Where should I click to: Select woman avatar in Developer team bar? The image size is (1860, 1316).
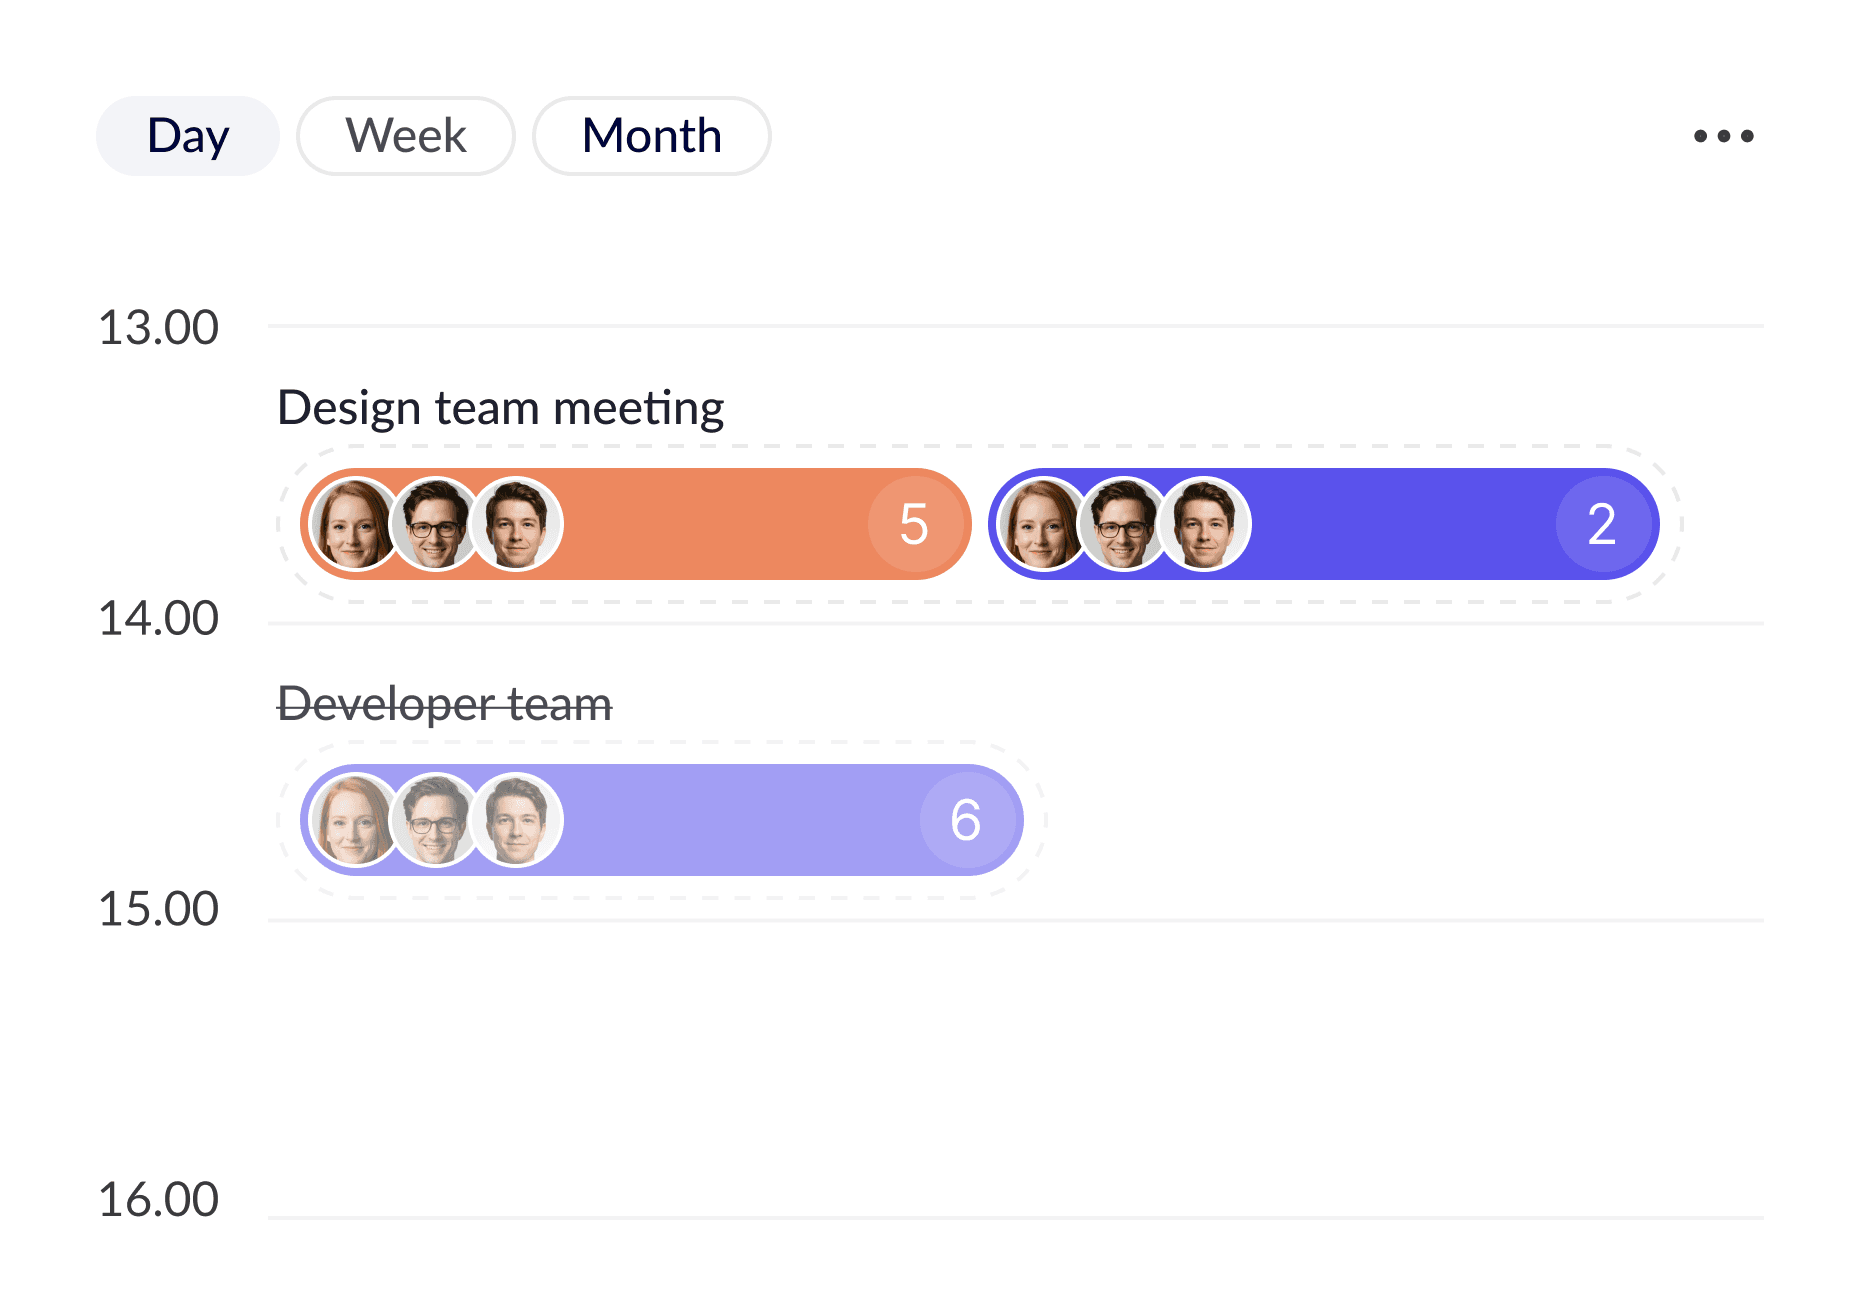click(x=355, y=820)
